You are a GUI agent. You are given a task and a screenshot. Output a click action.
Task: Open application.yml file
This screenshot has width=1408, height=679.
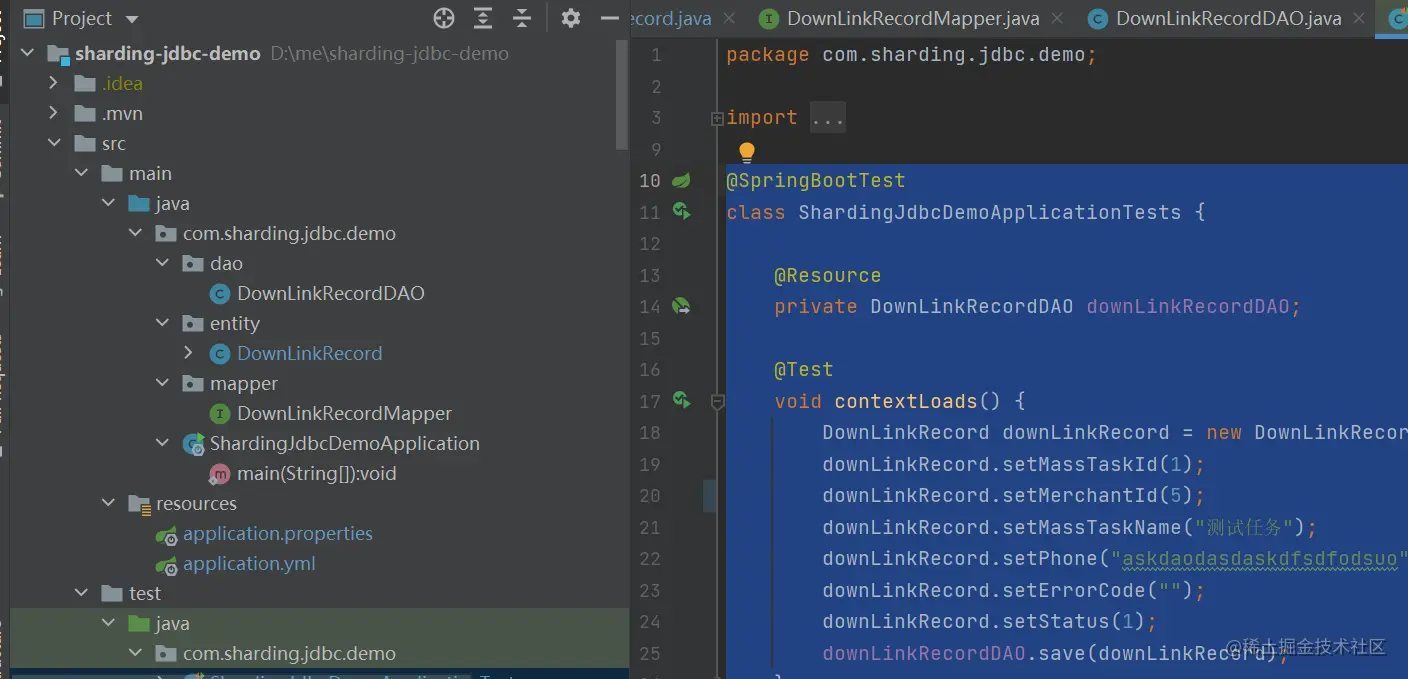coord(249,563)
